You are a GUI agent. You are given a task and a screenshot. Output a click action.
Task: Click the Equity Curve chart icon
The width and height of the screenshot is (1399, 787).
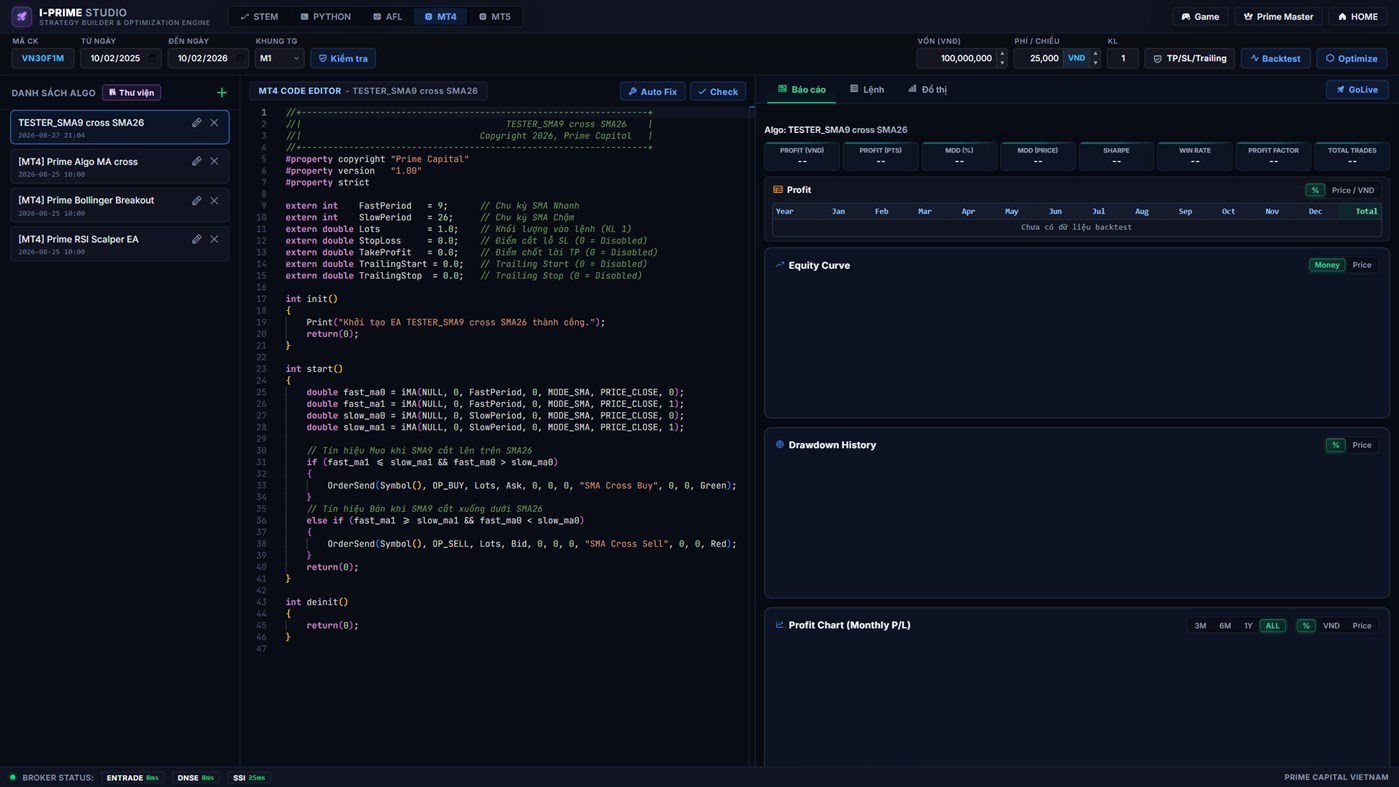click(779, 265)
